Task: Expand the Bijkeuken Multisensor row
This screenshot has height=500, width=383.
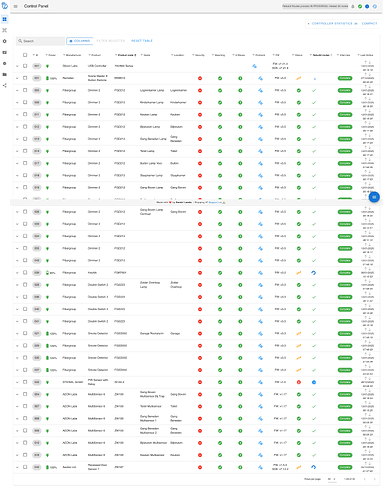Action: pyautogui.click(x=17, y=443)
